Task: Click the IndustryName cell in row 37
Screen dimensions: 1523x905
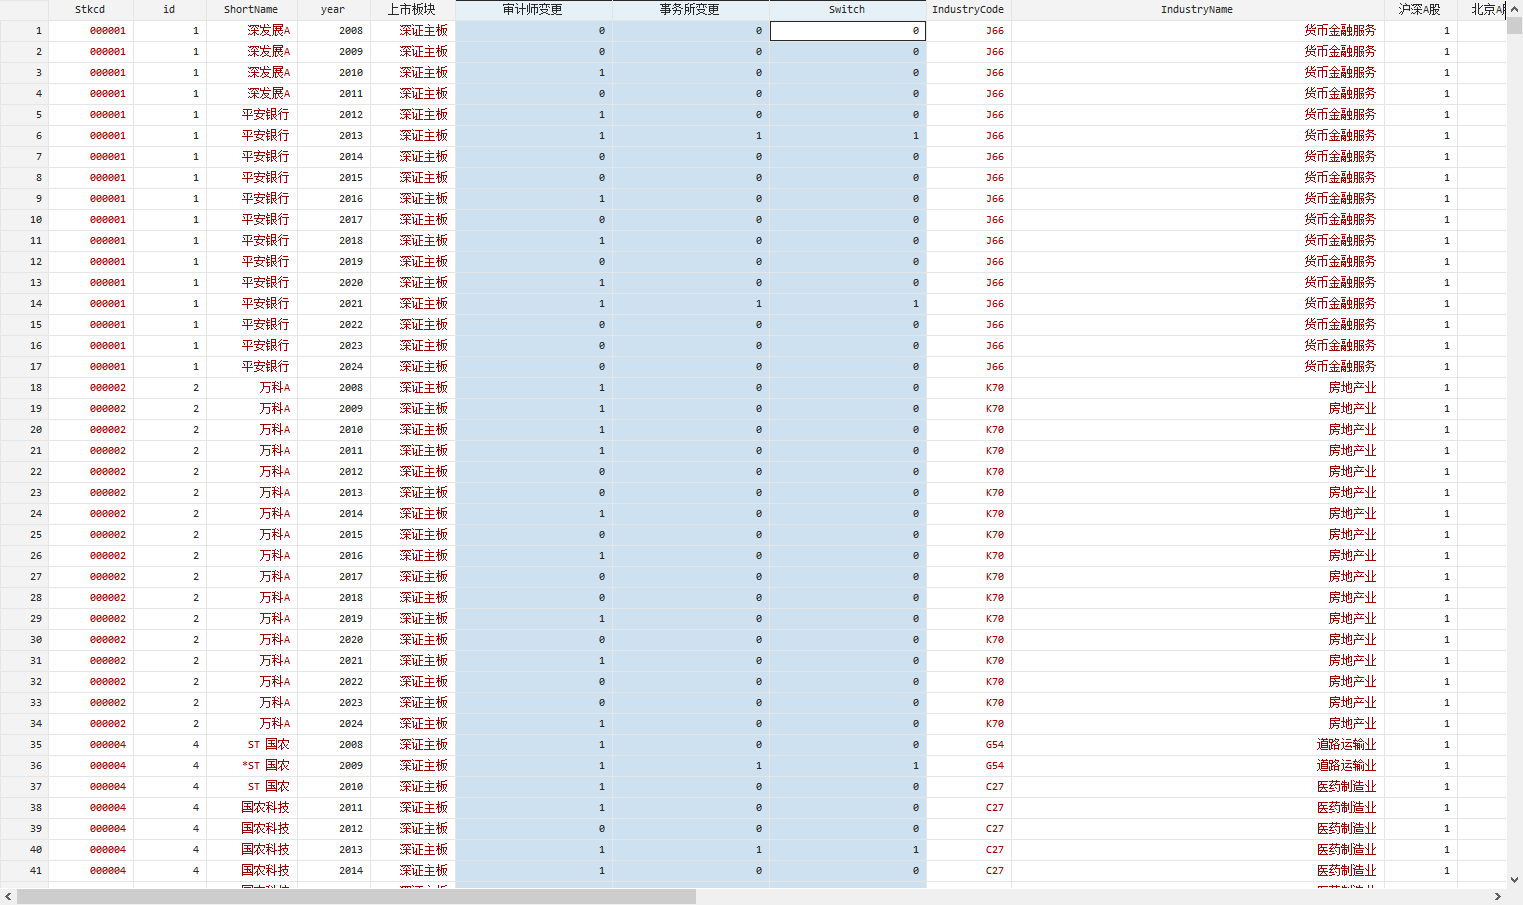Action: click(1197, 787)
